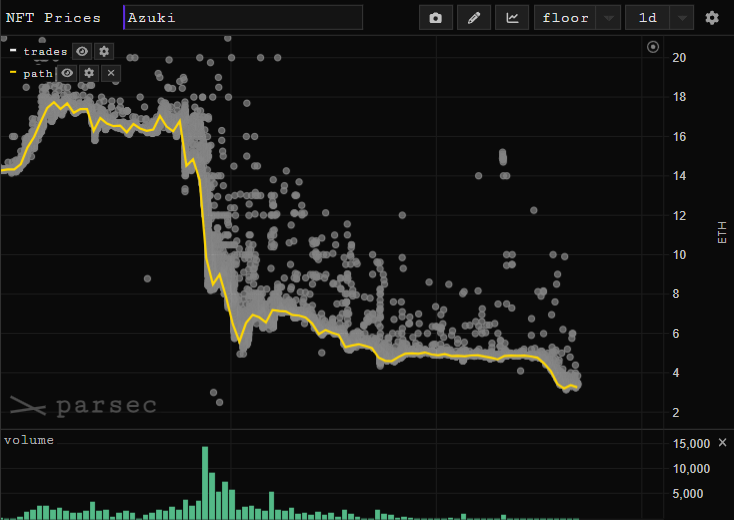Click the ETH axis label
734x520 pixels.
[722, 233]
